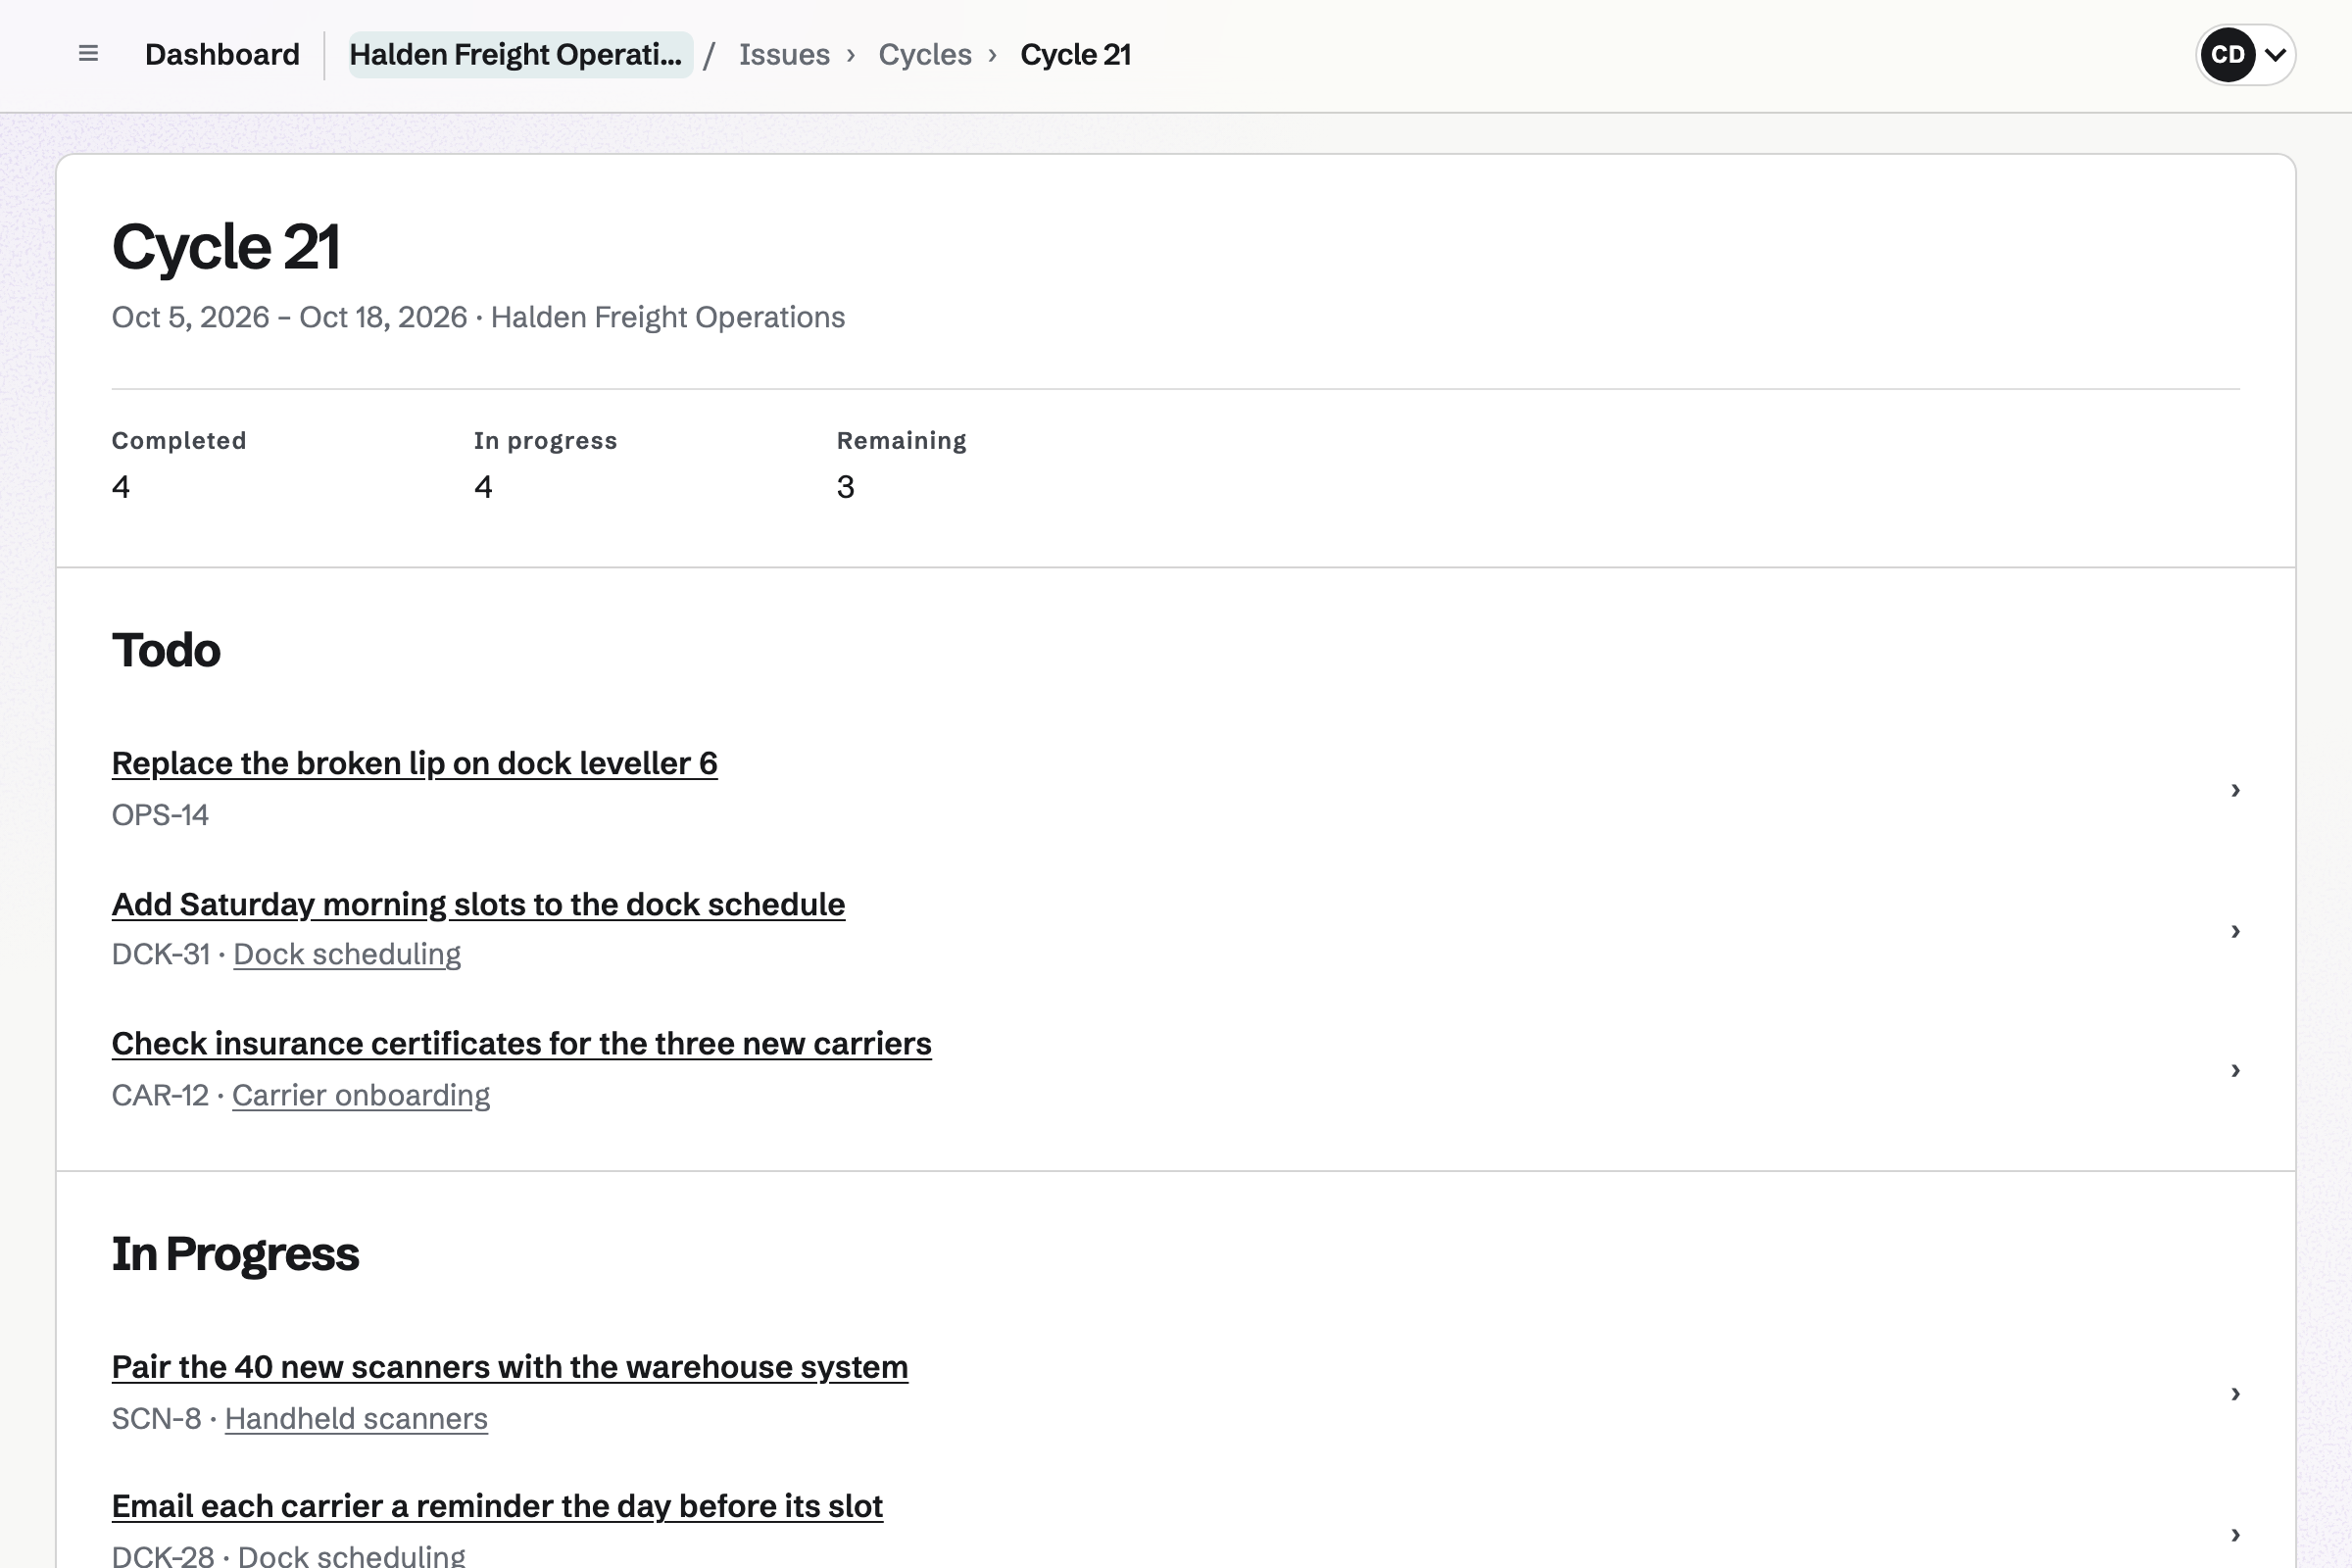This screenshot has width=2352, height=1568.
Task: Open the hamburger navigation menu
Action: tap(88, 54)
